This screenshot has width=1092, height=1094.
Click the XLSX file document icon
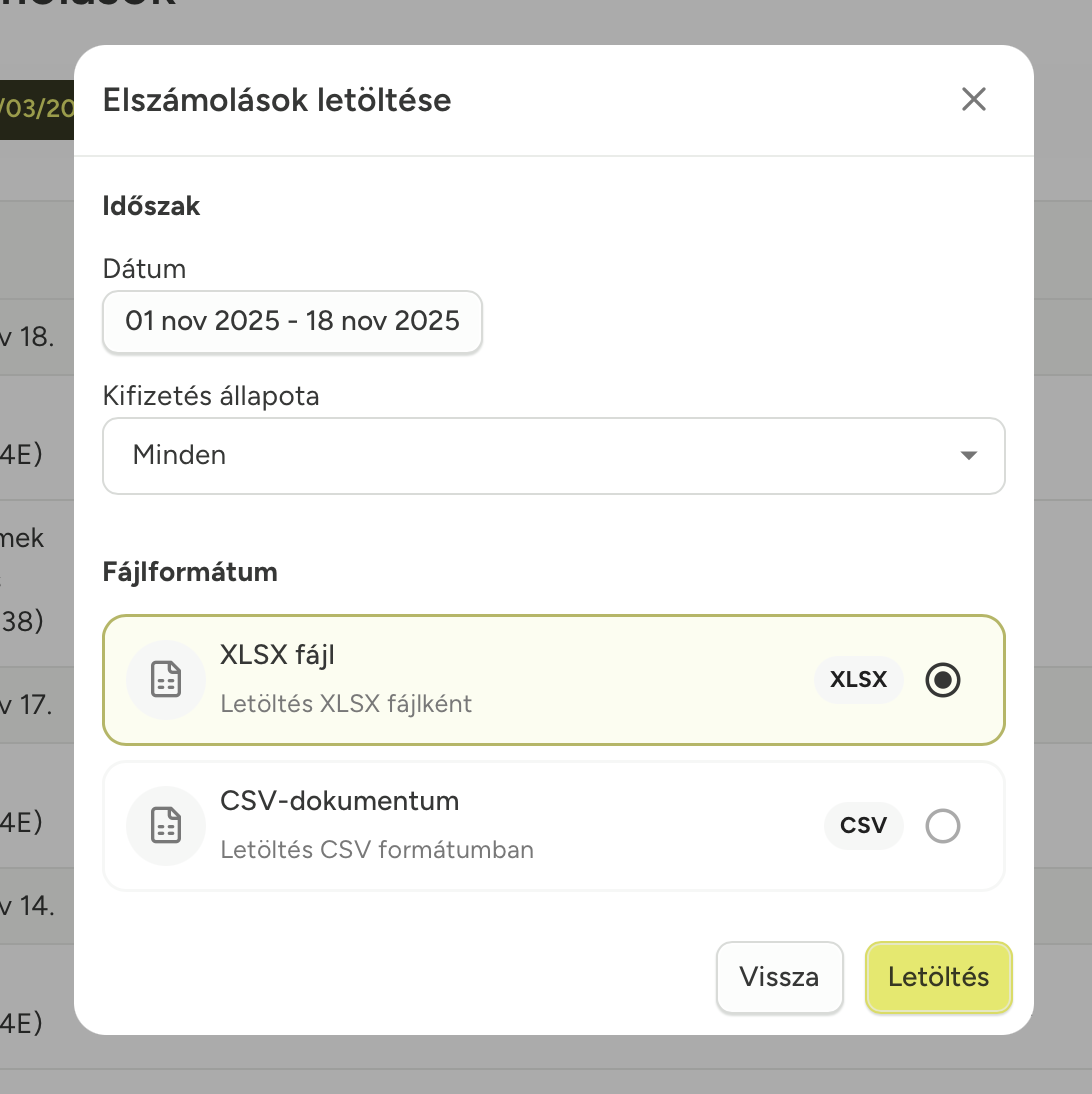(165, 680)
